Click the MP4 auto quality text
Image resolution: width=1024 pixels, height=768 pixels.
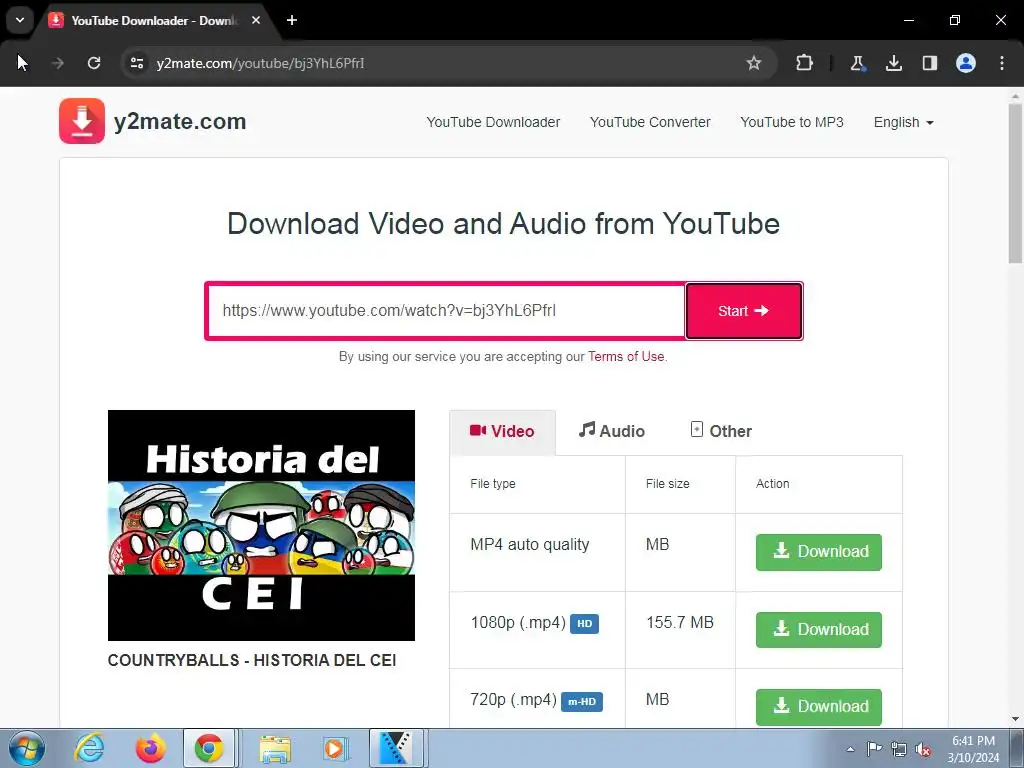point(530,545)
